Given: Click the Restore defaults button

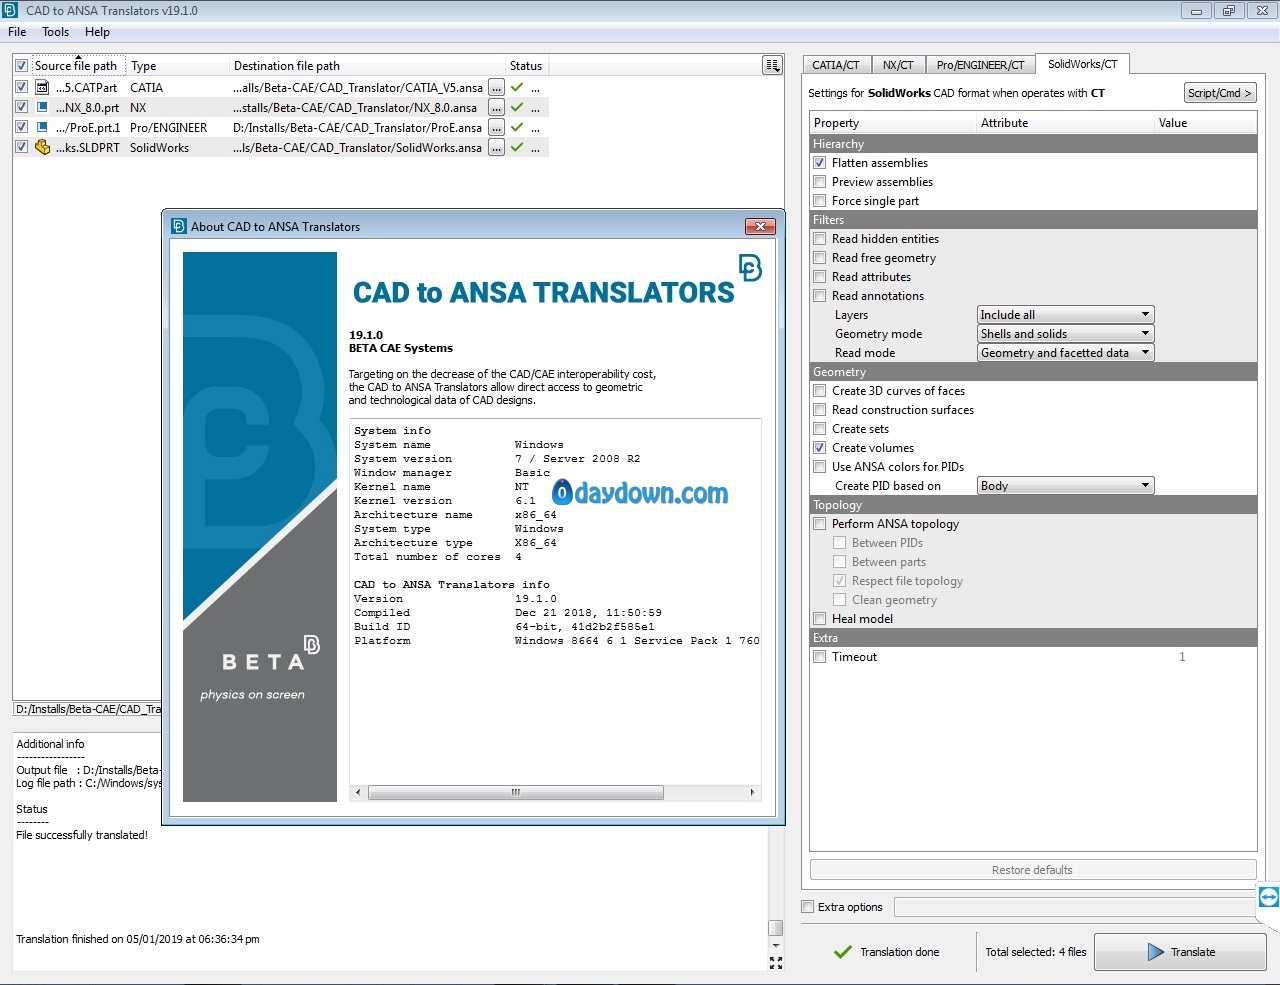Looking at the screenshot, I should tap(1033, 870).
